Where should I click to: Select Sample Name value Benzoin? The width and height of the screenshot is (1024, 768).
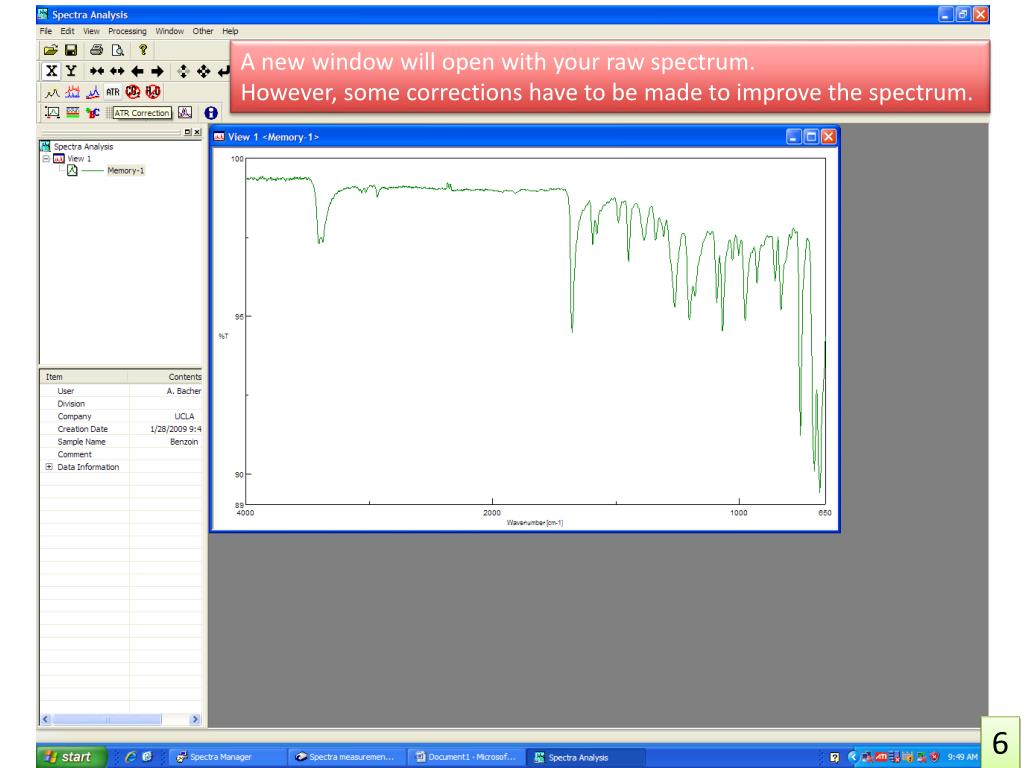[184, 441]
